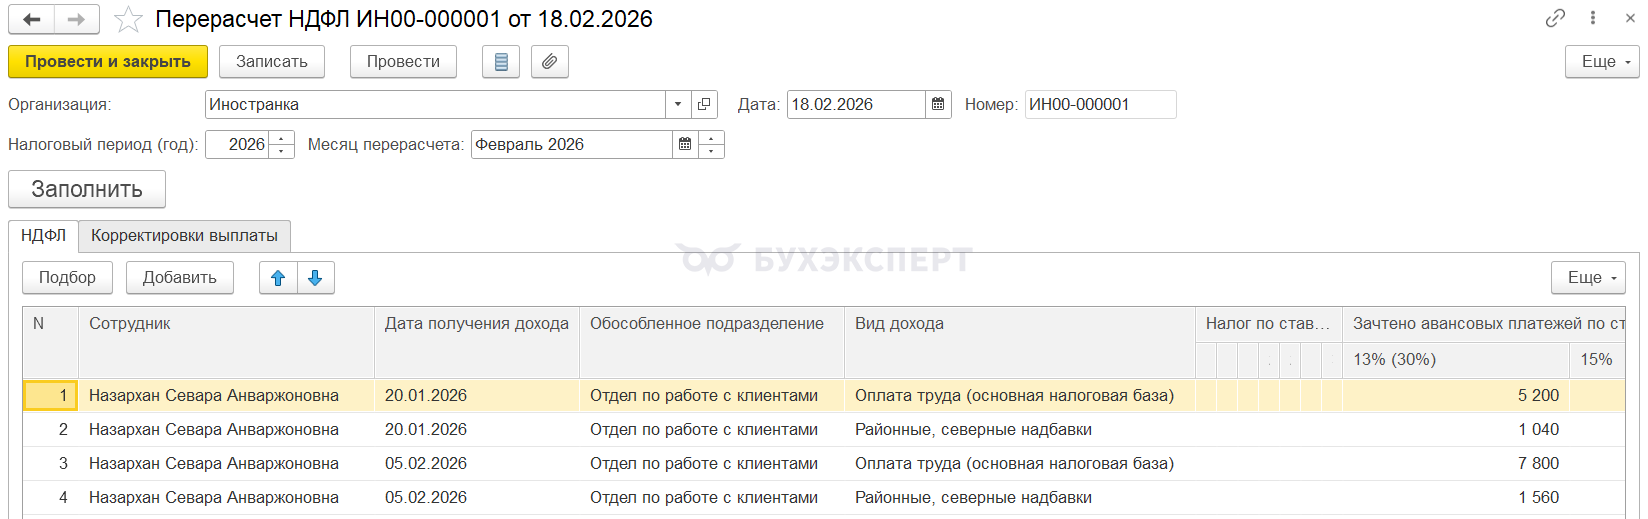Click Провести и закрыть button
This screenshot has height=519, width=1648.
tap(108, 62)
